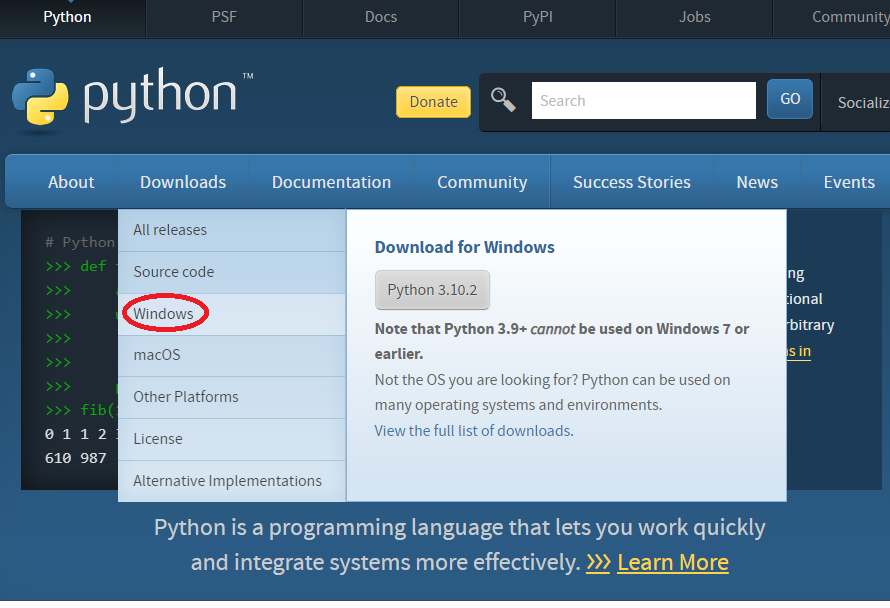Click the Python 3.10.2 download button
890x608 pixels.
point(432,290)
